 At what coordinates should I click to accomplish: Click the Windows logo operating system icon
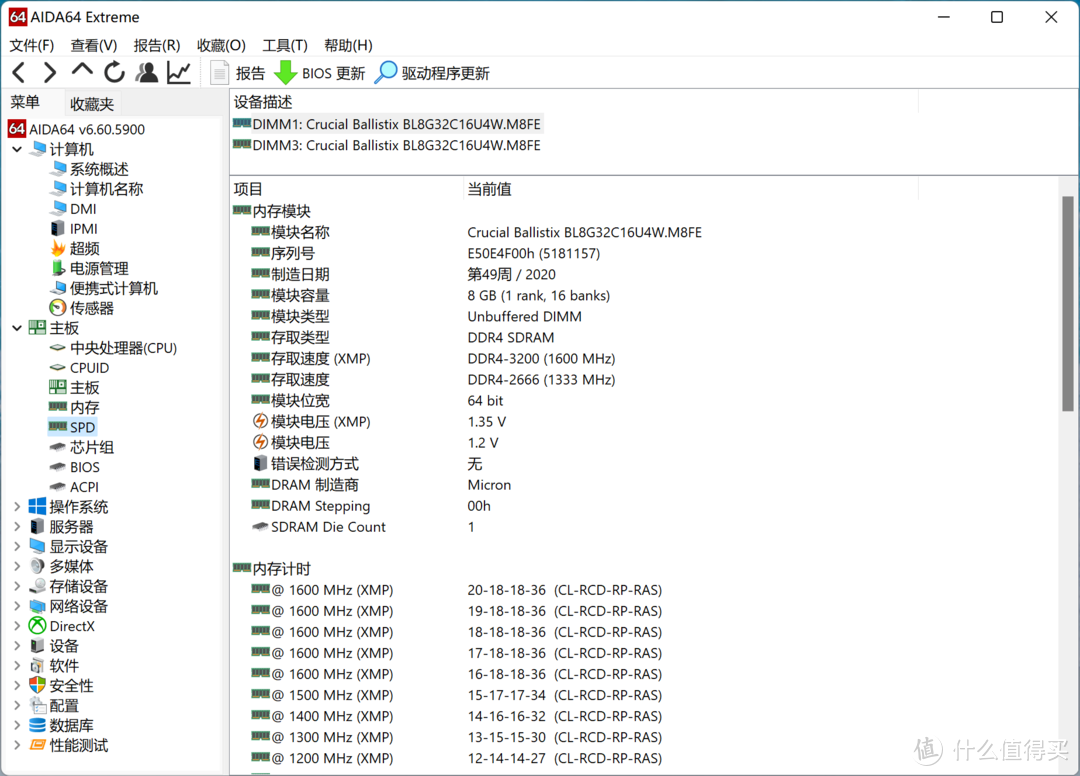pyautogui.click(x=37, y=507)
